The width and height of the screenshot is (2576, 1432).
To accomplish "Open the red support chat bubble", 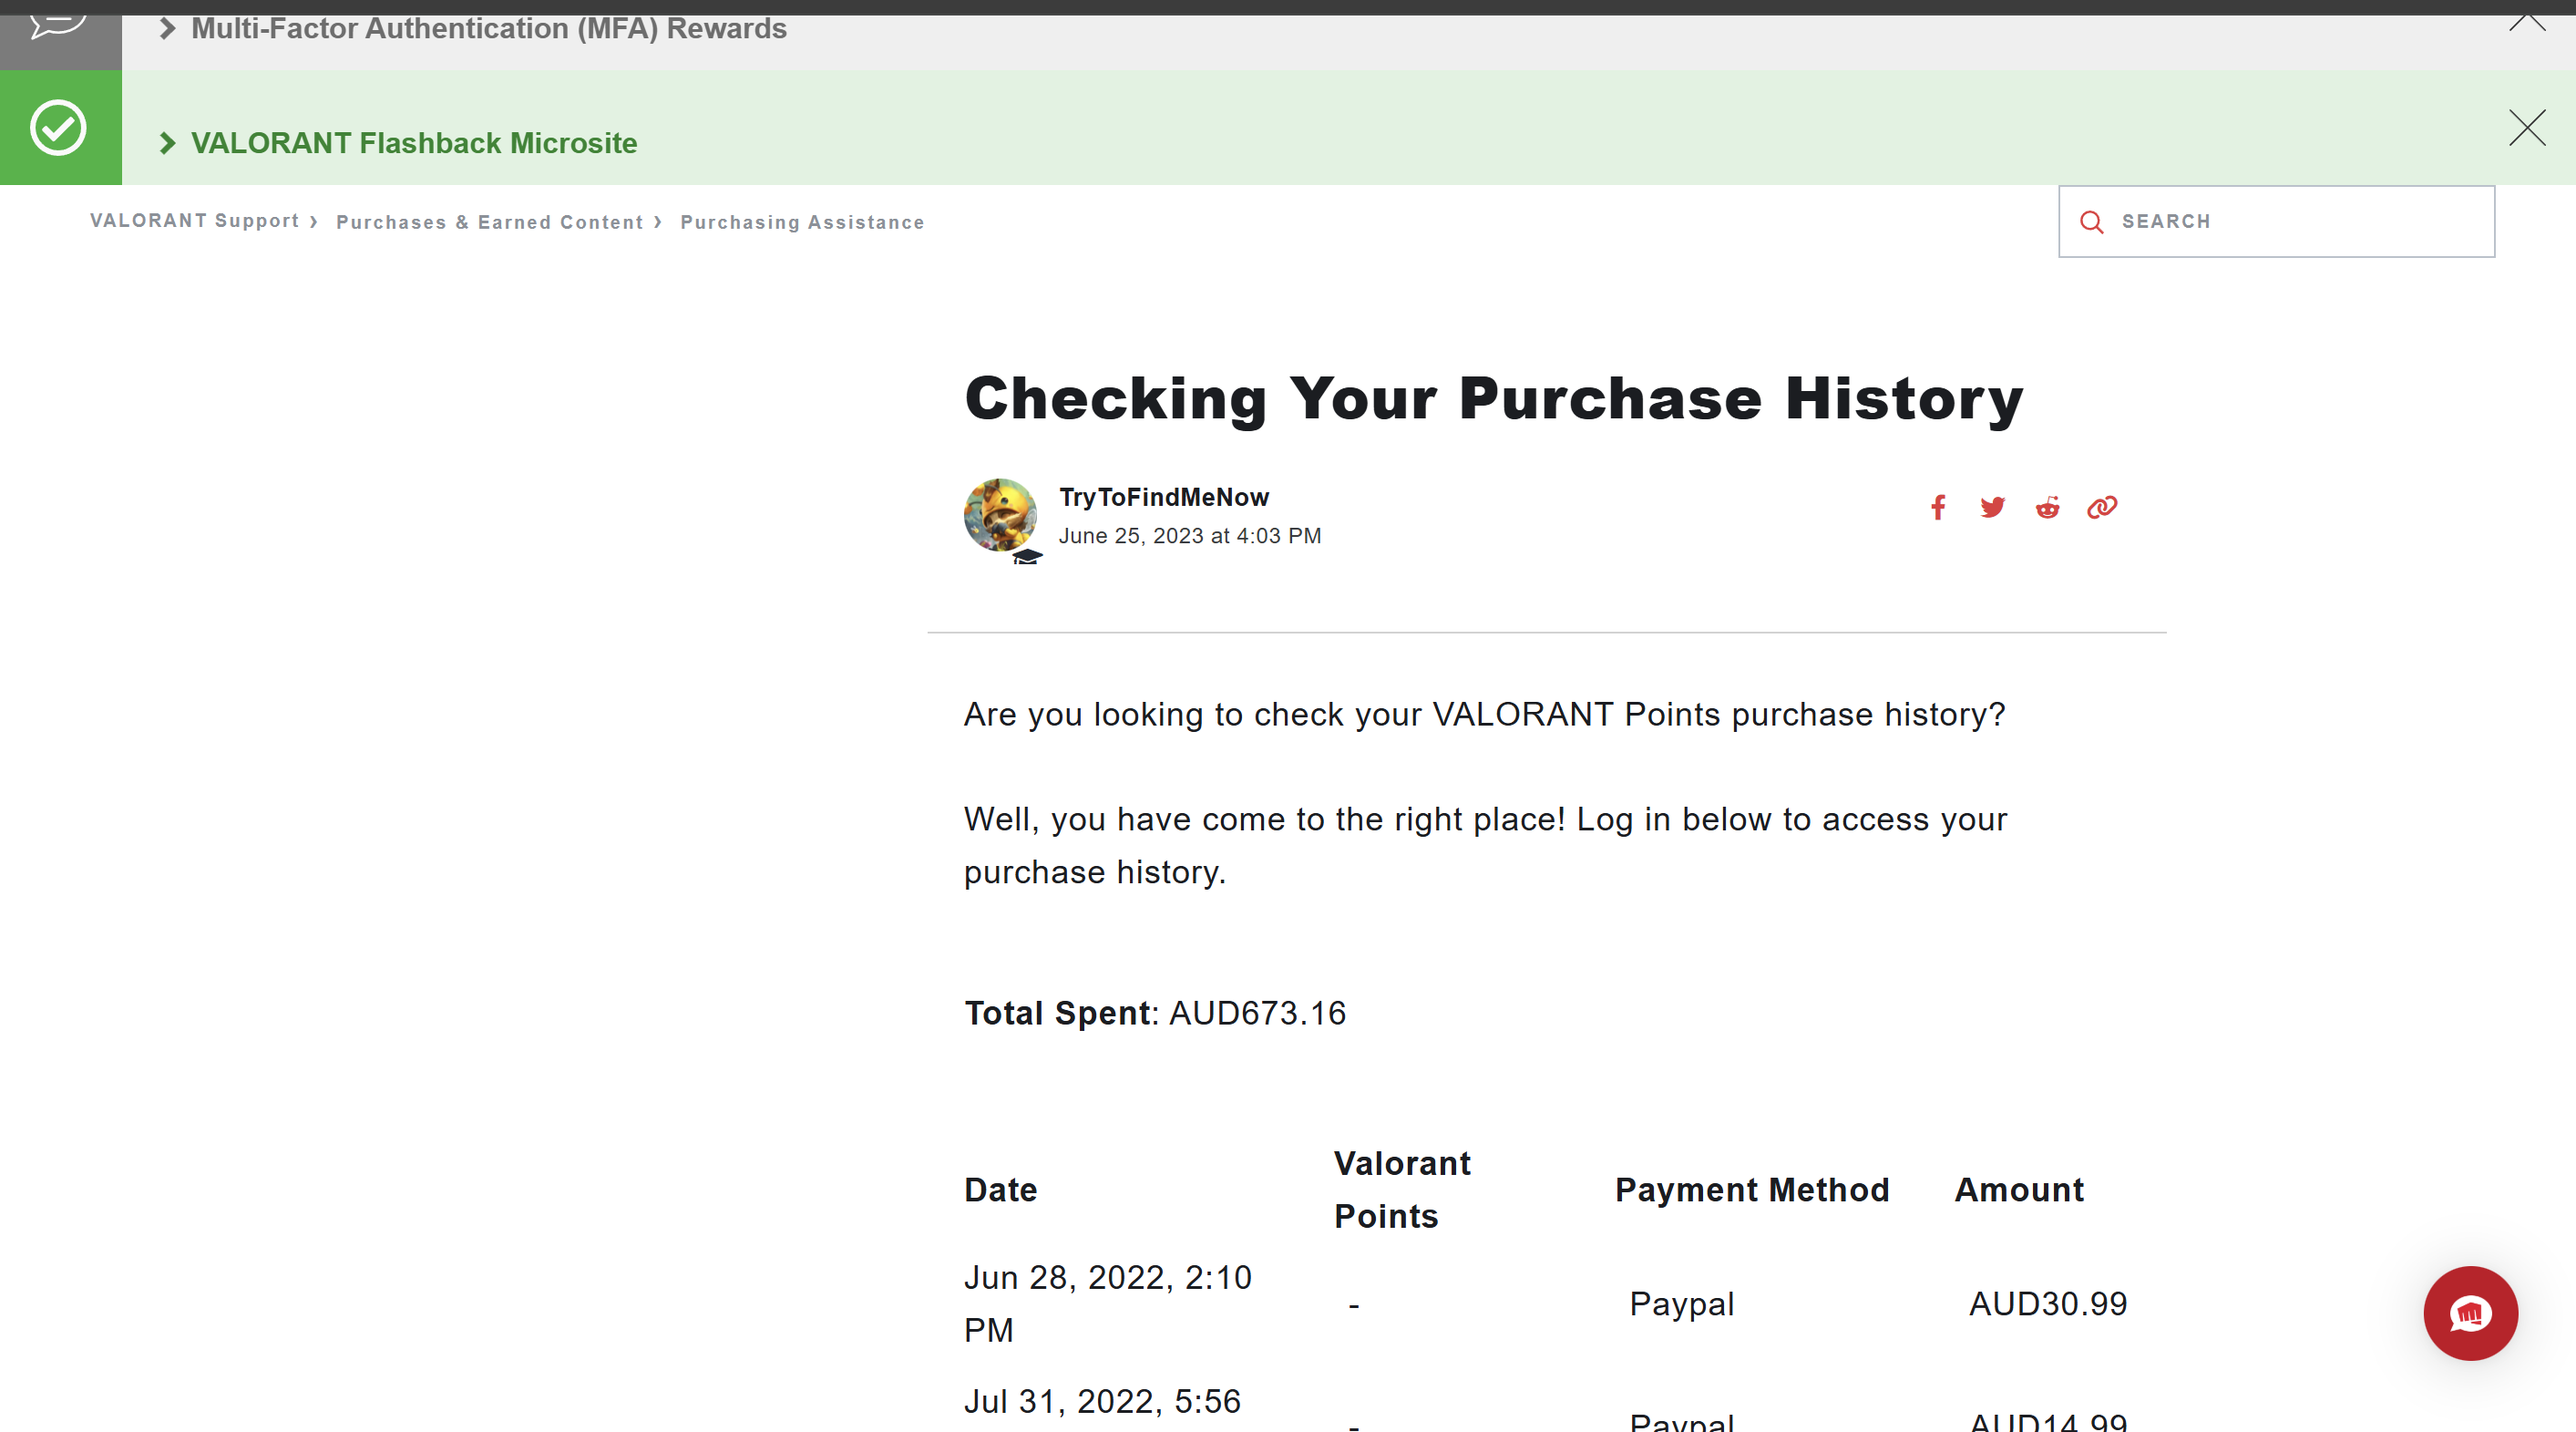I will pos(2470,1313).
